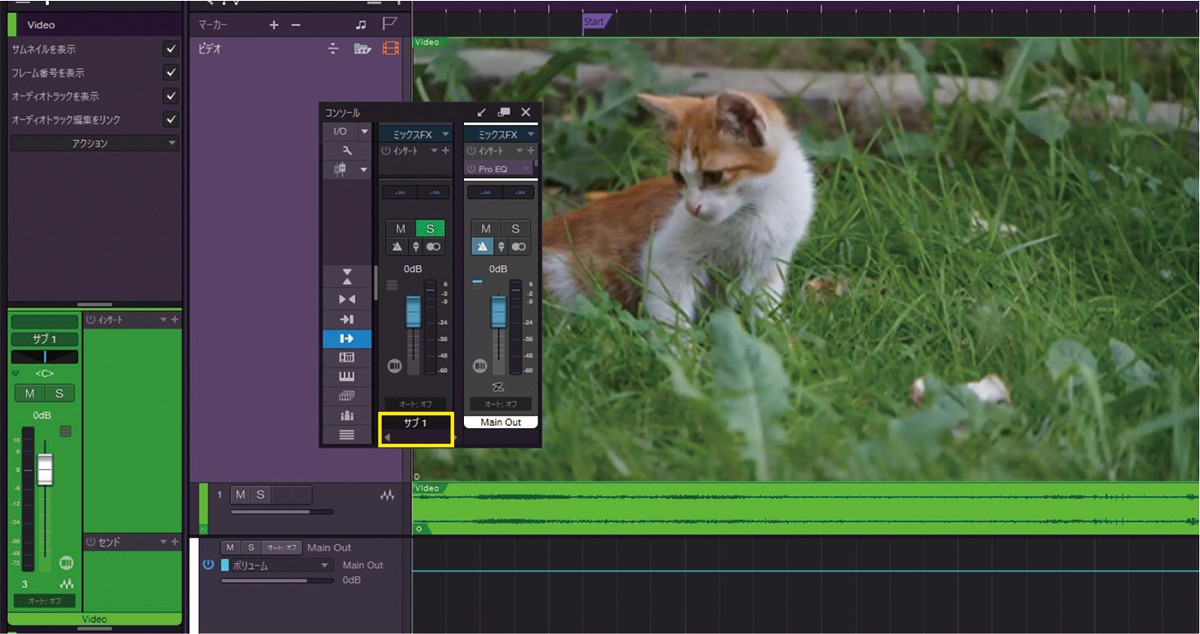The image size is (1200, 634).
Task: Expand the I/O dropdown arrow in console
Action: (364, 131)
